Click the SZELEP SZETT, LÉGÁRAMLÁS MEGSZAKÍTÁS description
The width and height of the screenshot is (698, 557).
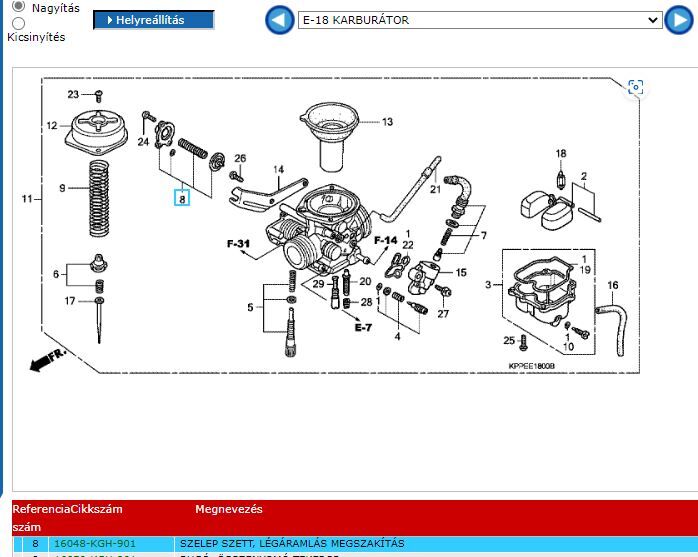click(x=292, y=543)
